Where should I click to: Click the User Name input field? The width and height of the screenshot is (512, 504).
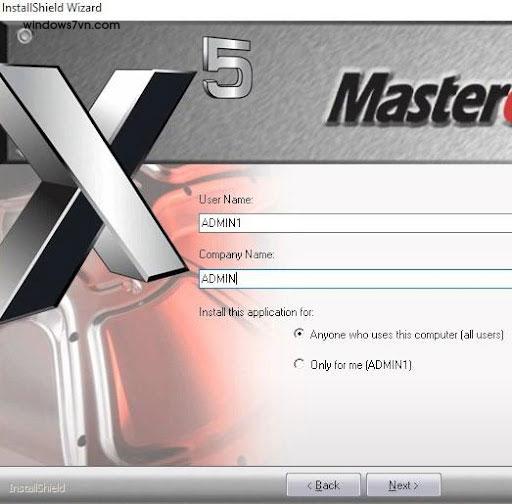pyautogui.click(x=355, y=223)
